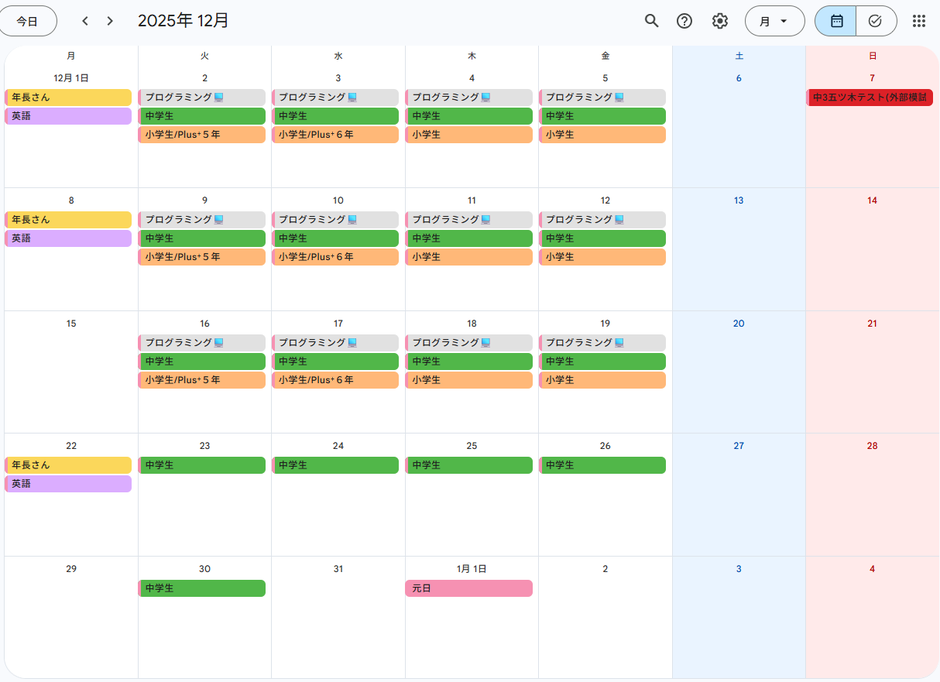Image resolution: width=940 pixels, height=682 pixels.
Task: Select Sunday date 14
Action: [x=872, y=200]
